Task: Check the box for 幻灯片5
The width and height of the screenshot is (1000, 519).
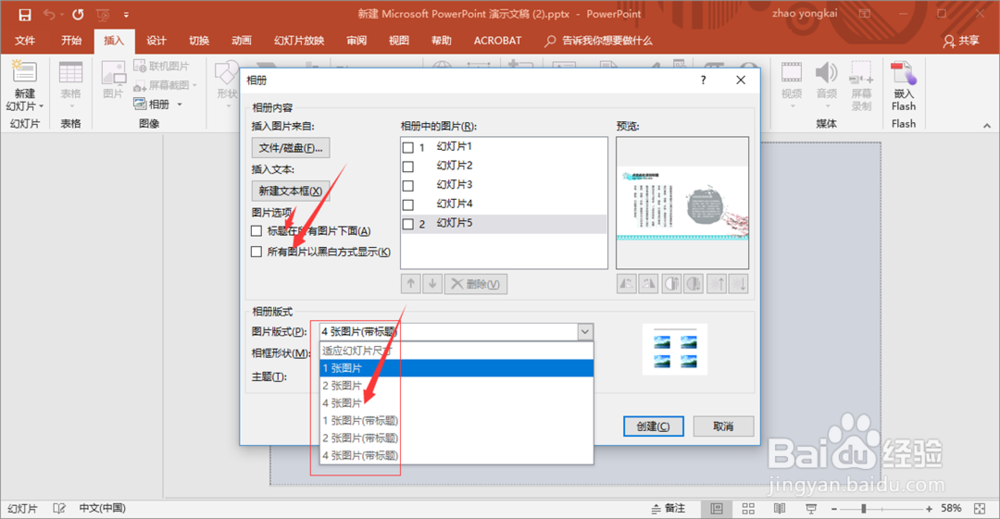Action: 408,224
